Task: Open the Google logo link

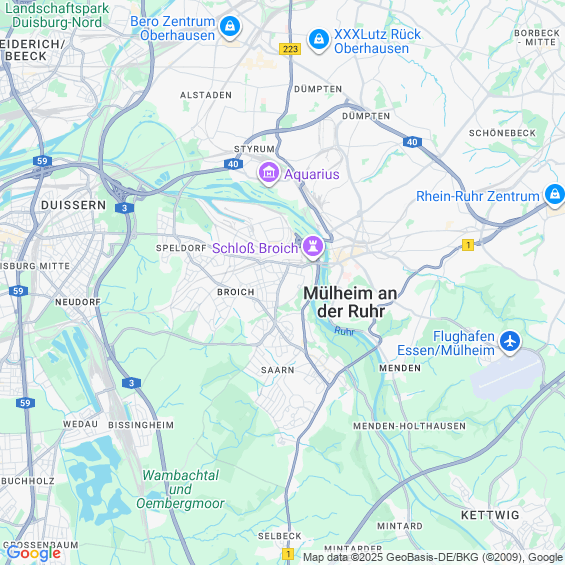Action: 34,553
